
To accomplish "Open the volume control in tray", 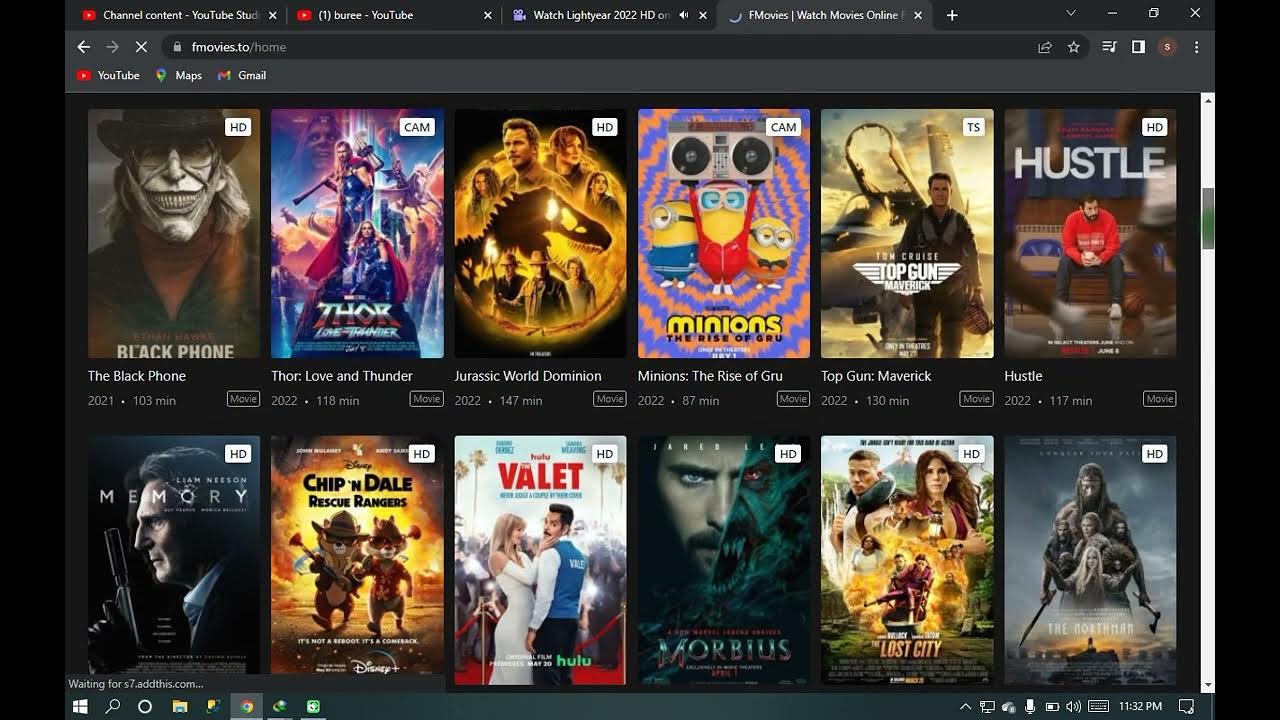I will [1073, 706].
